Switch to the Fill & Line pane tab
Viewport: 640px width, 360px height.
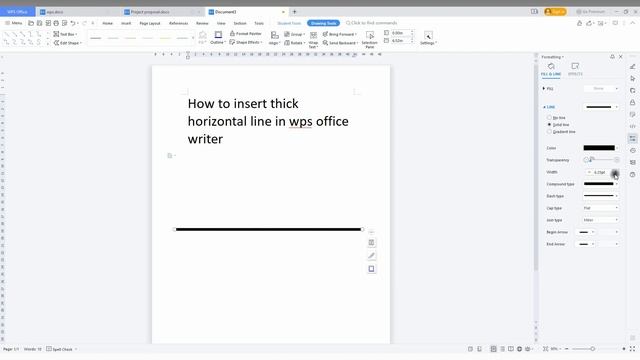(x=551, y=69)
